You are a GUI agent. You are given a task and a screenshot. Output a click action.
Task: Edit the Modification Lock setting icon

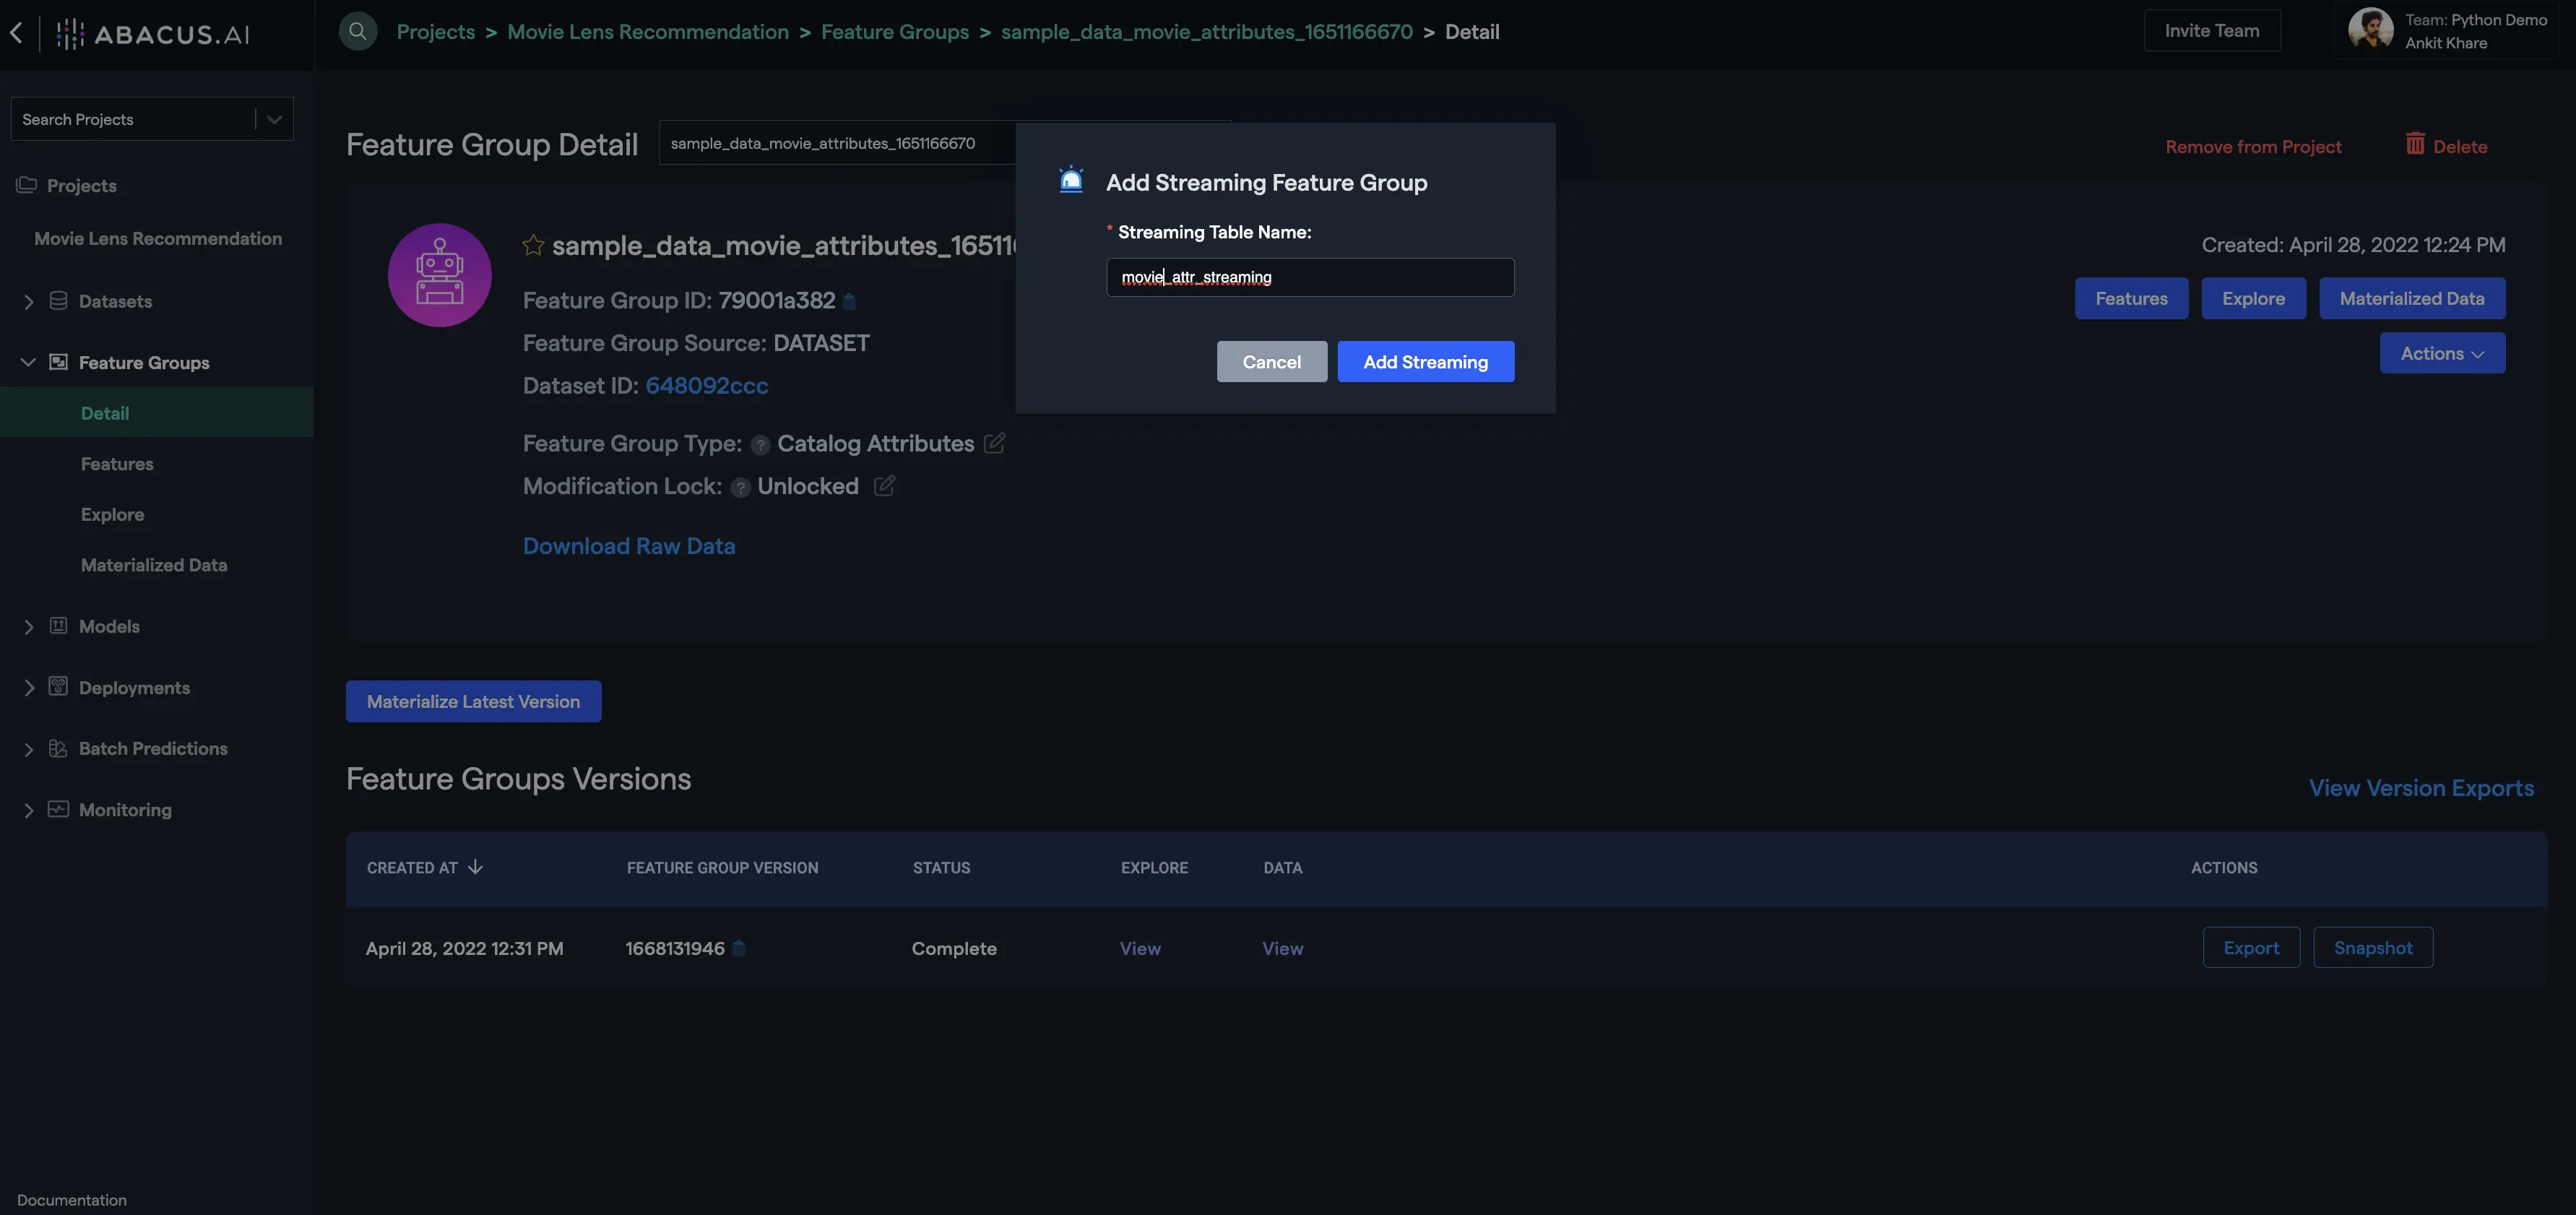(884, 486)
